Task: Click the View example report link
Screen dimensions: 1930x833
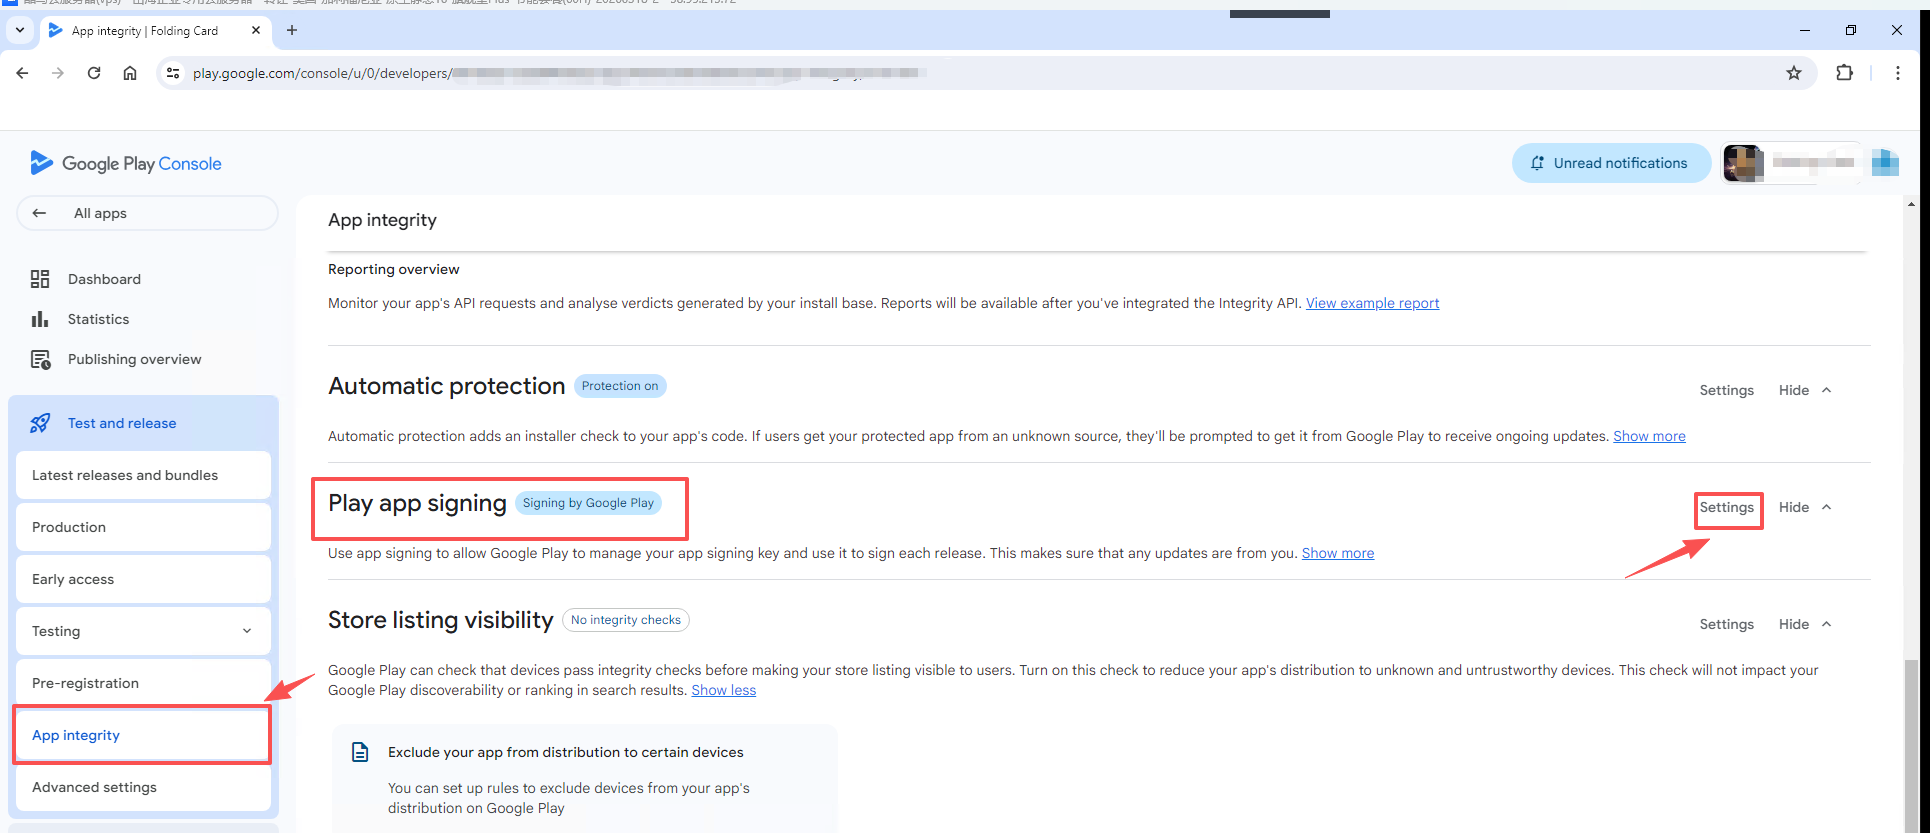Action: click(x=1372, y=303)
